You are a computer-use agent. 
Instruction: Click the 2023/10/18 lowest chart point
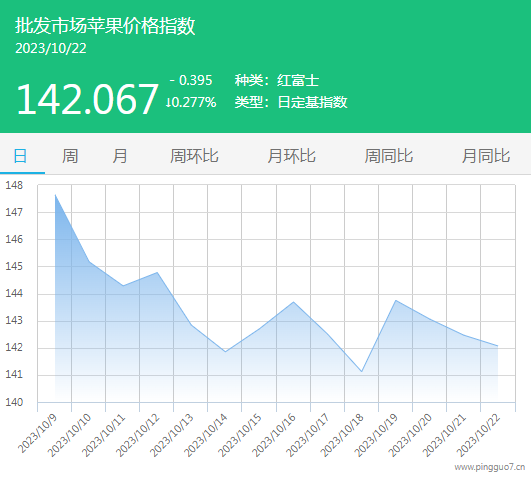pos(362,371)
